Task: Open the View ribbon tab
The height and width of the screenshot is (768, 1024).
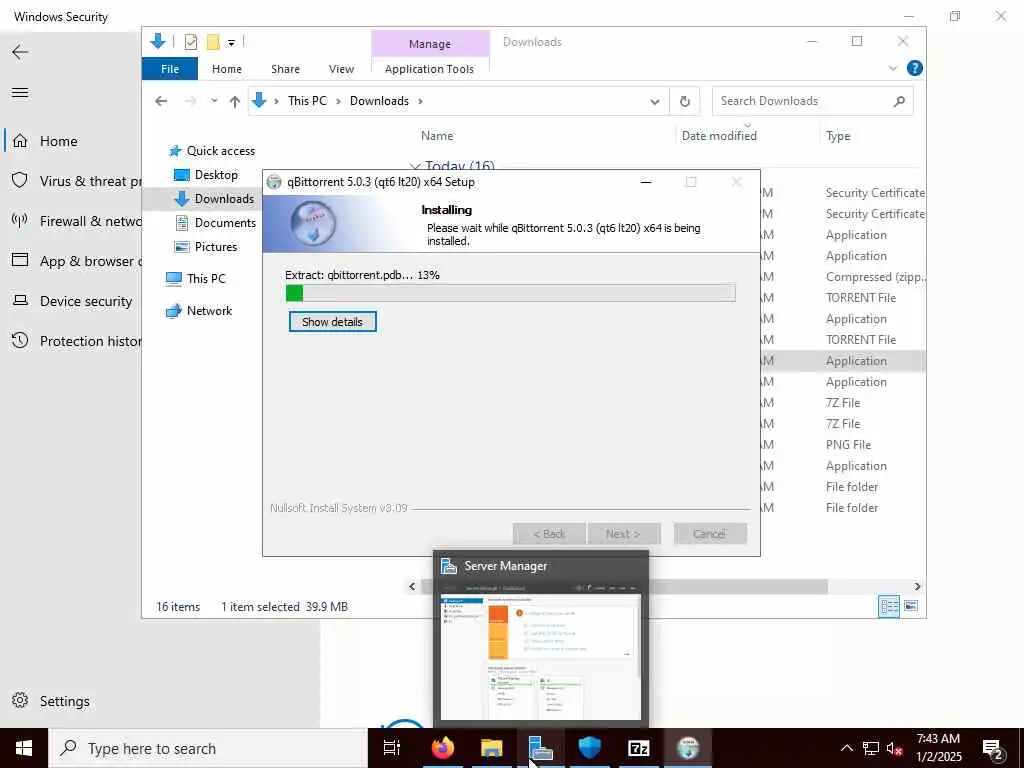Action: [342, 69]
